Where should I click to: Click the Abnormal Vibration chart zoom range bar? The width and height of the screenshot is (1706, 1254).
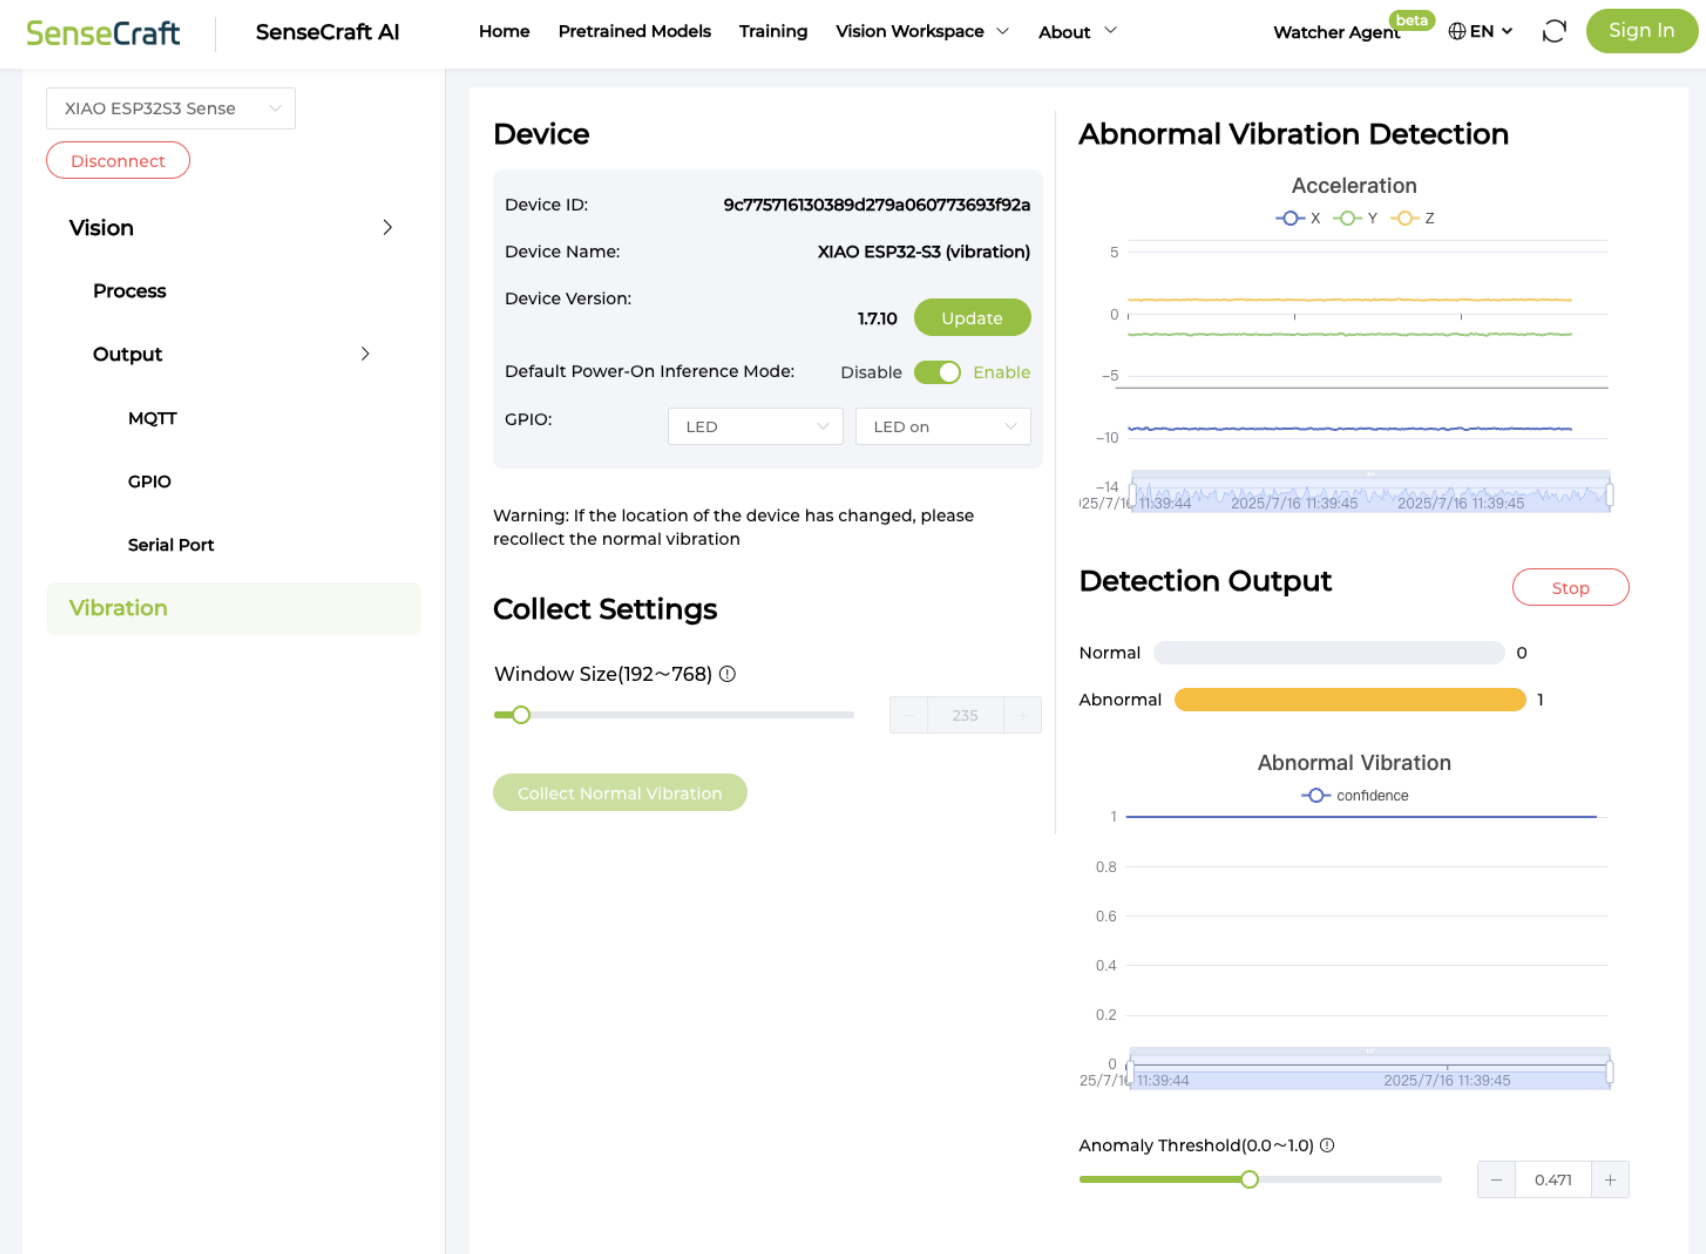click(1369, 1069)
